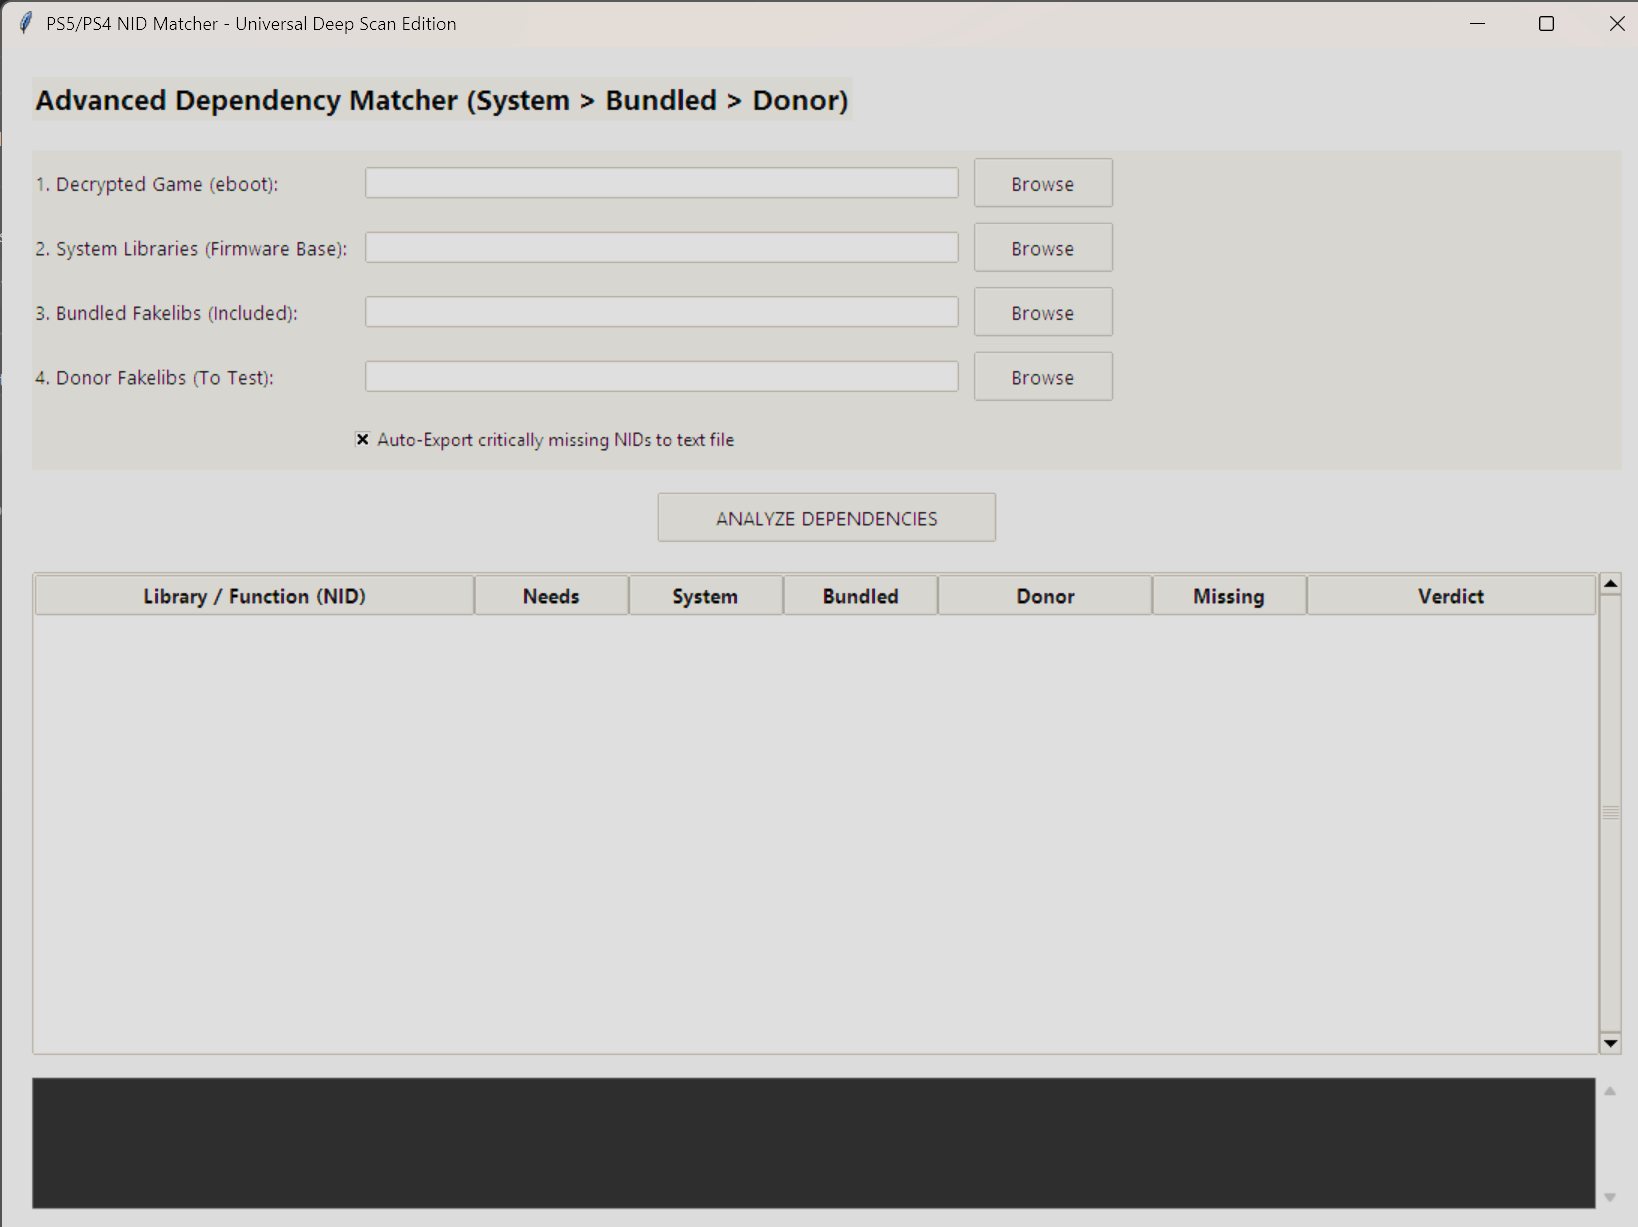1638x1227 pixels.
Task: Sort by the Verdict column header
Action: coord(1451,596)
